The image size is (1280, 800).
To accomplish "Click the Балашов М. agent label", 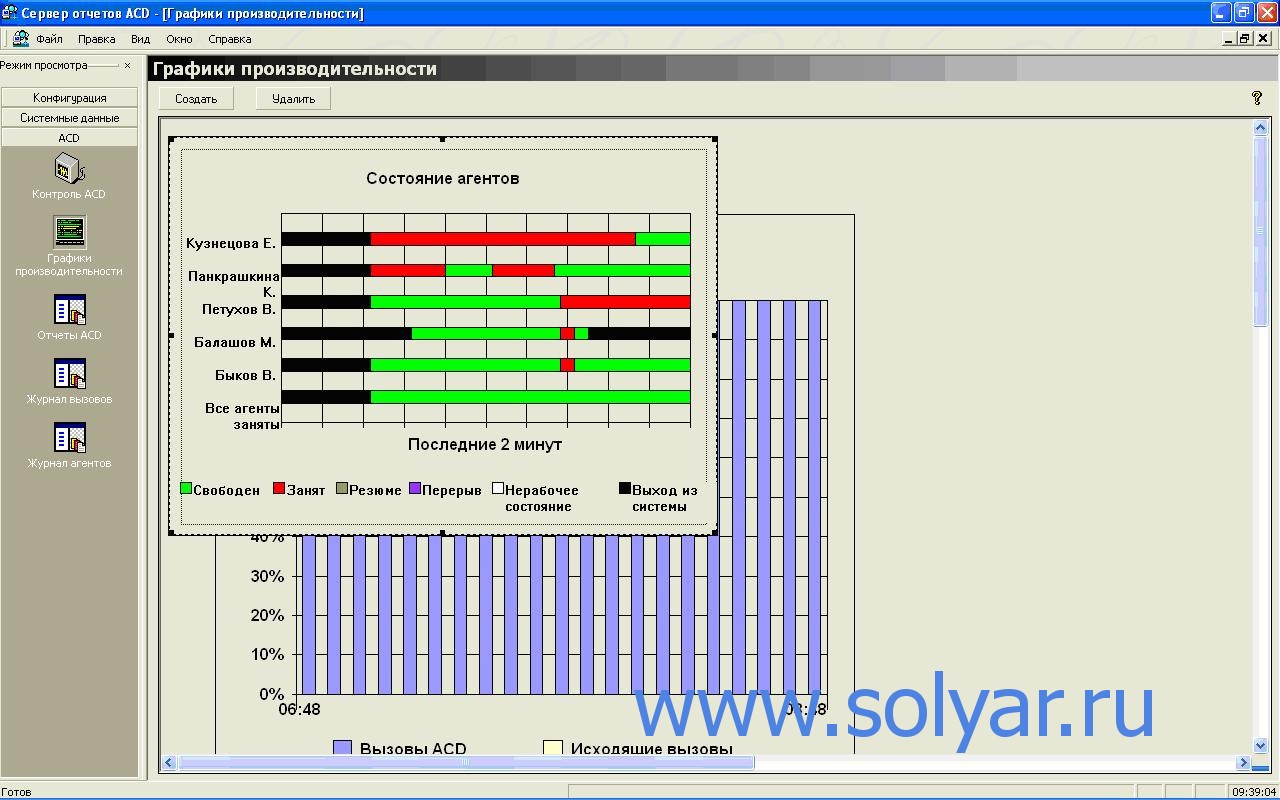I will point(234,342).
